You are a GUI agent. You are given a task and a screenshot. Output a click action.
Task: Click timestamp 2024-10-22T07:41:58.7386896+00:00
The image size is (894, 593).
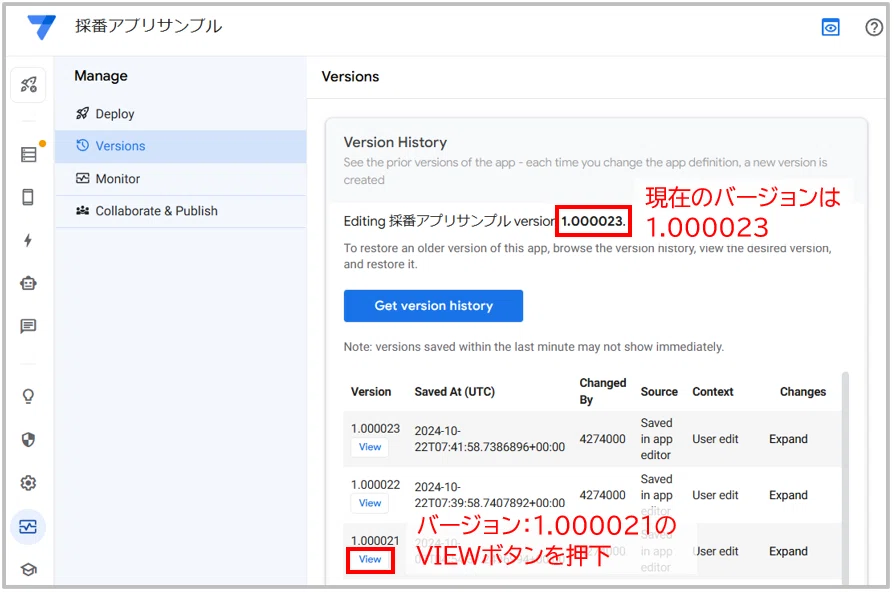click(490, 439)
